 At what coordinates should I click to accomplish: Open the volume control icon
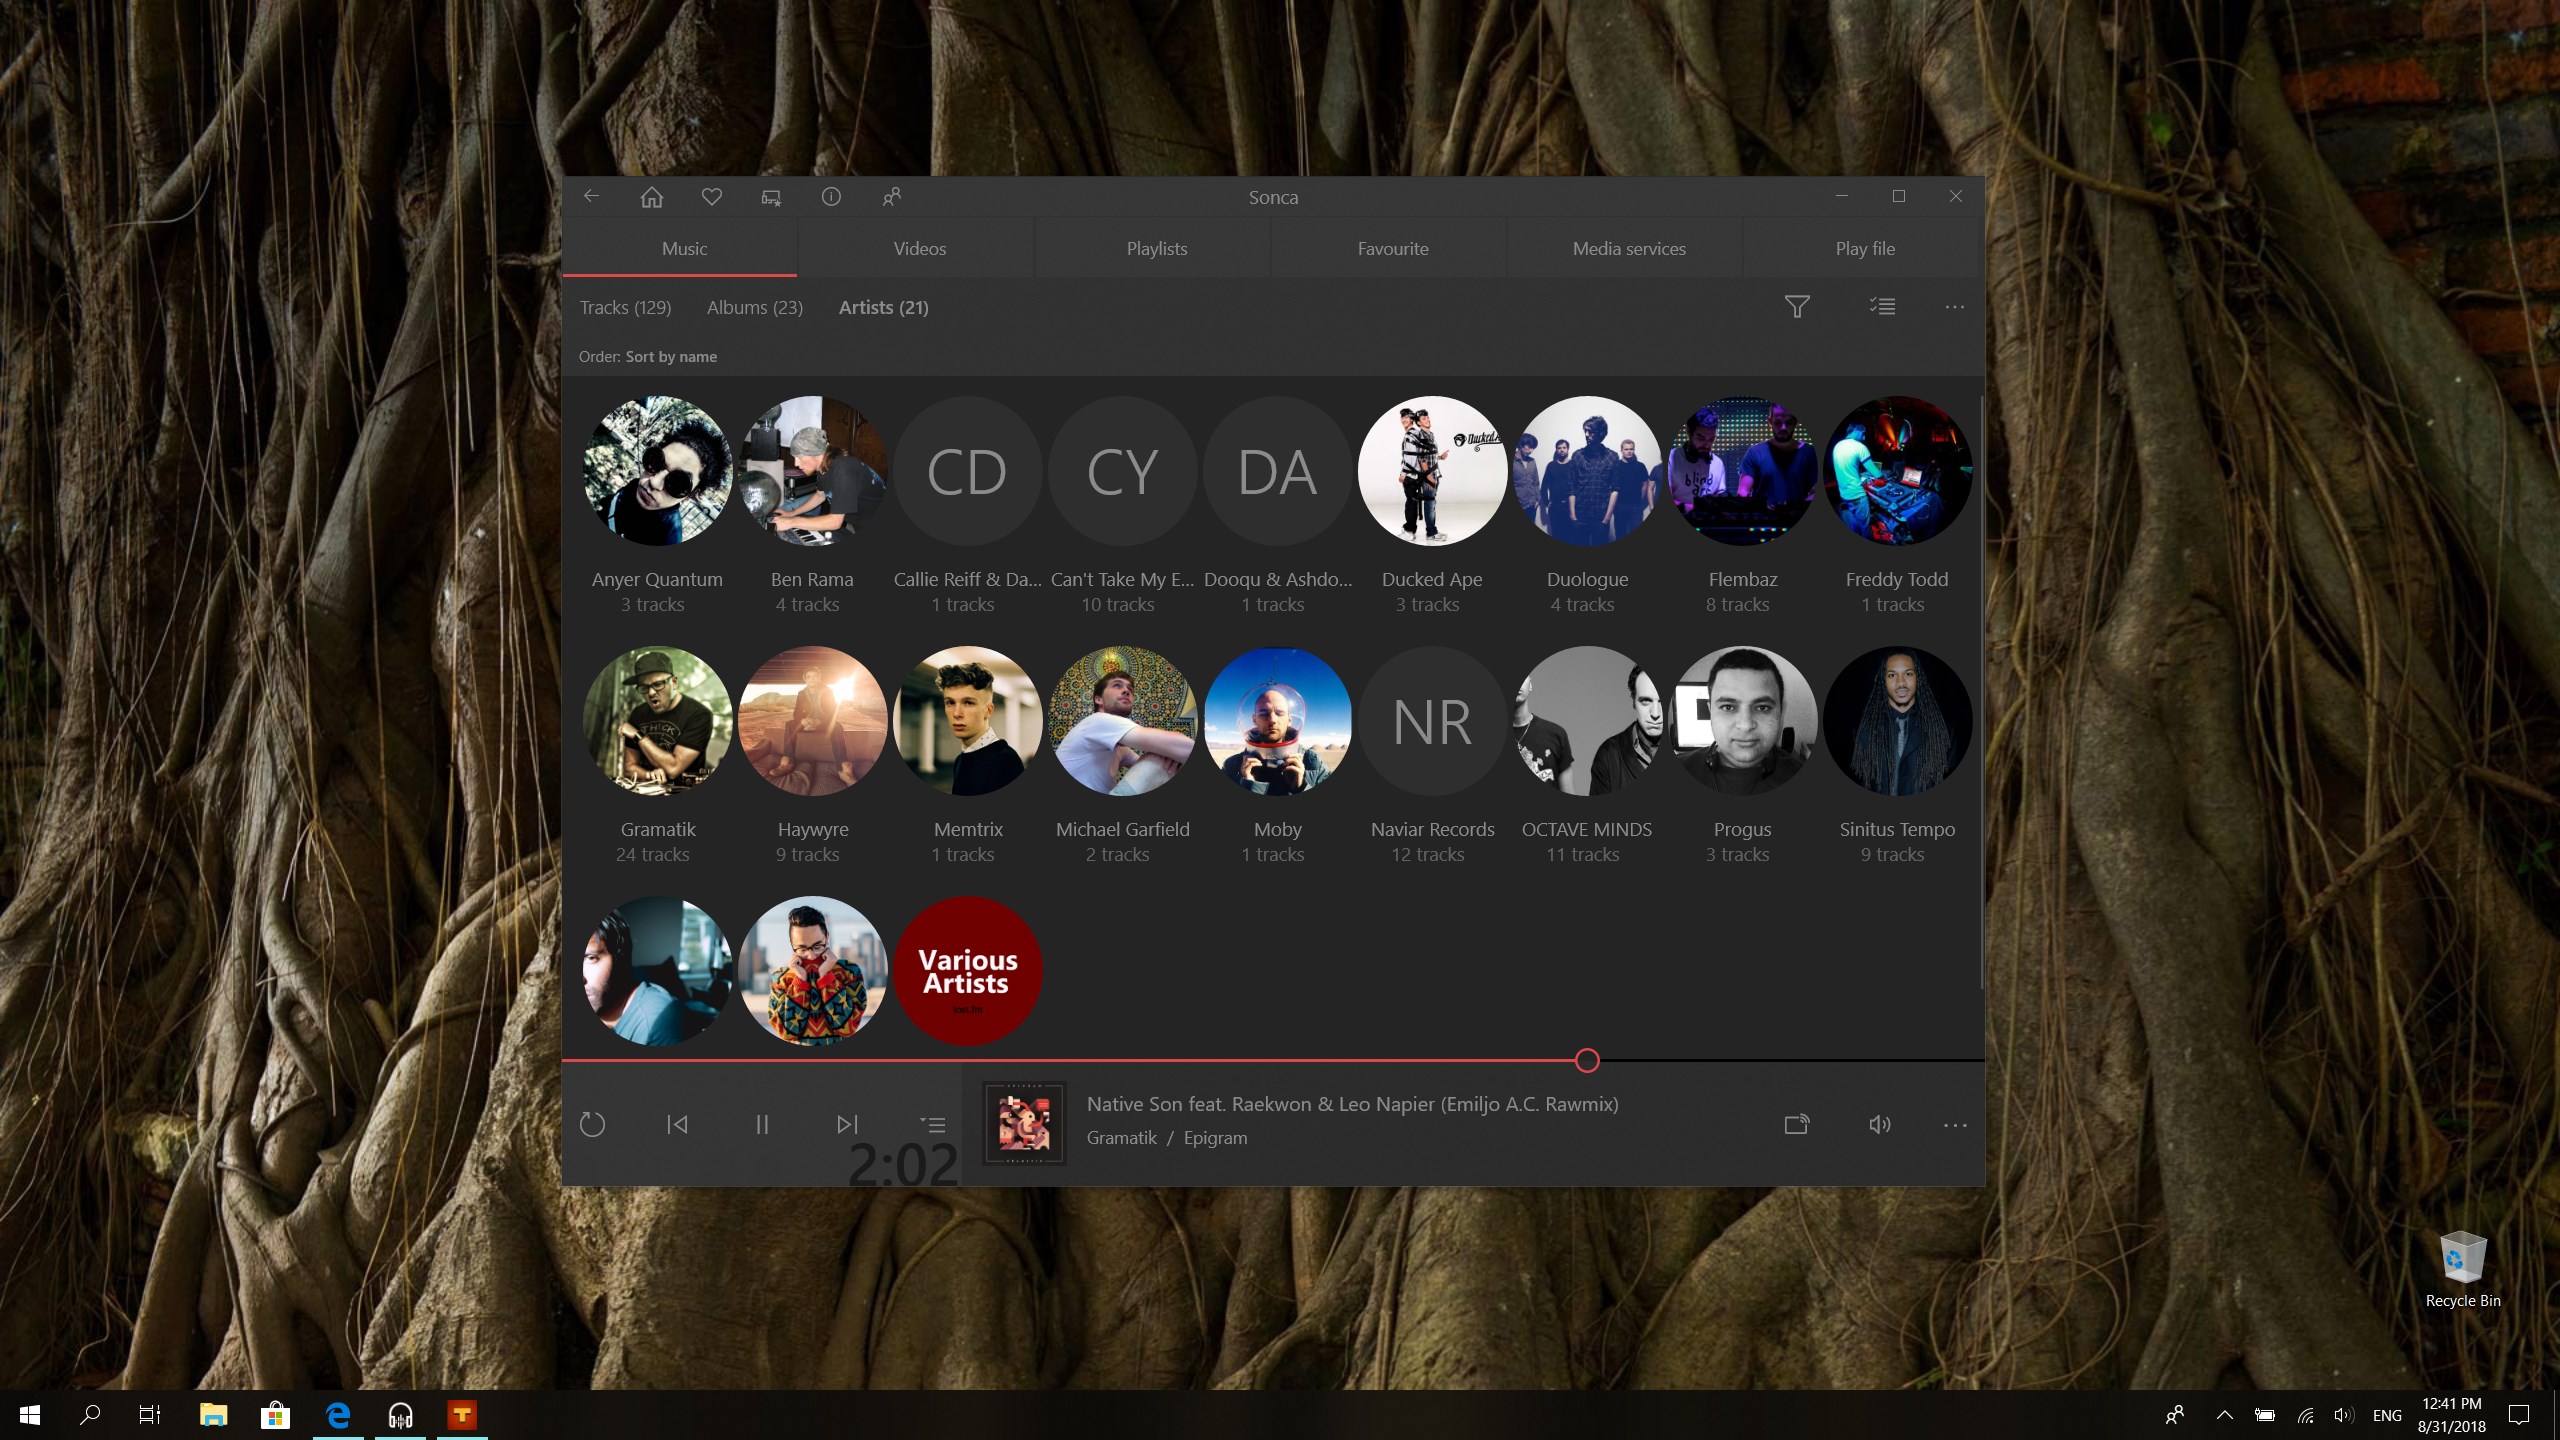[x=1878, y=1124]
